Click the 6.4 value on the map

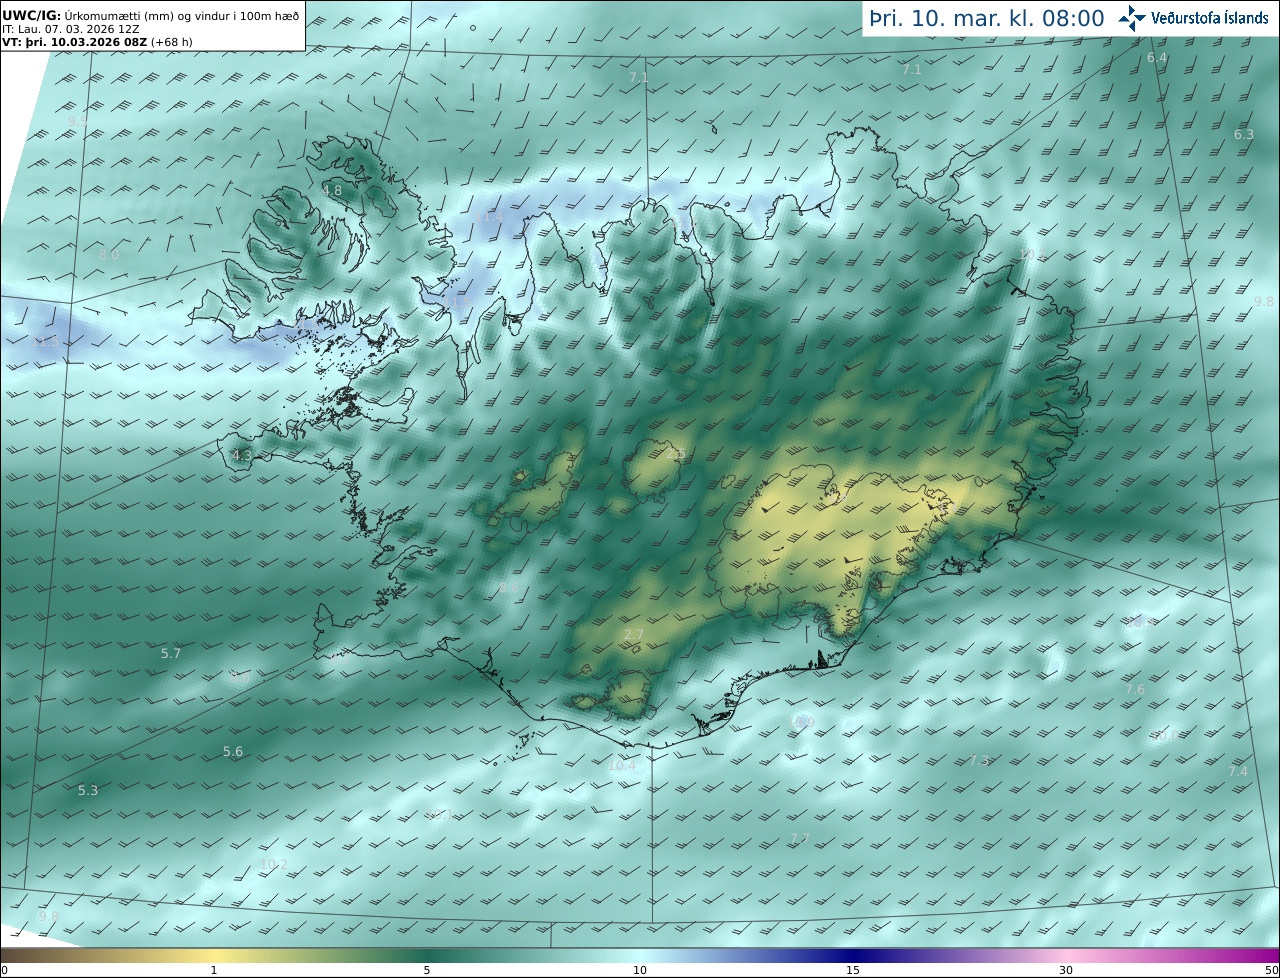tap(1157, 58)
